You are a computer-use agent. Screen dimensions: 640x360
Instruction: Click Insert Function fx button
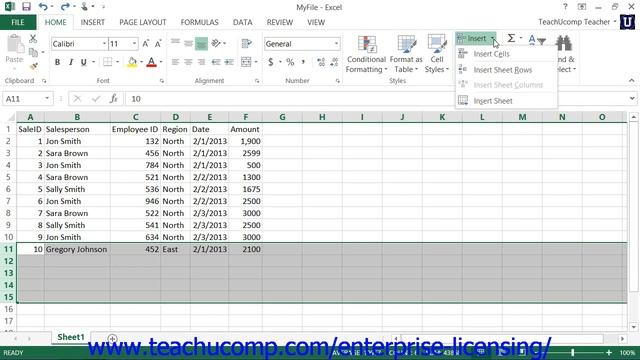tap(114, 98)
